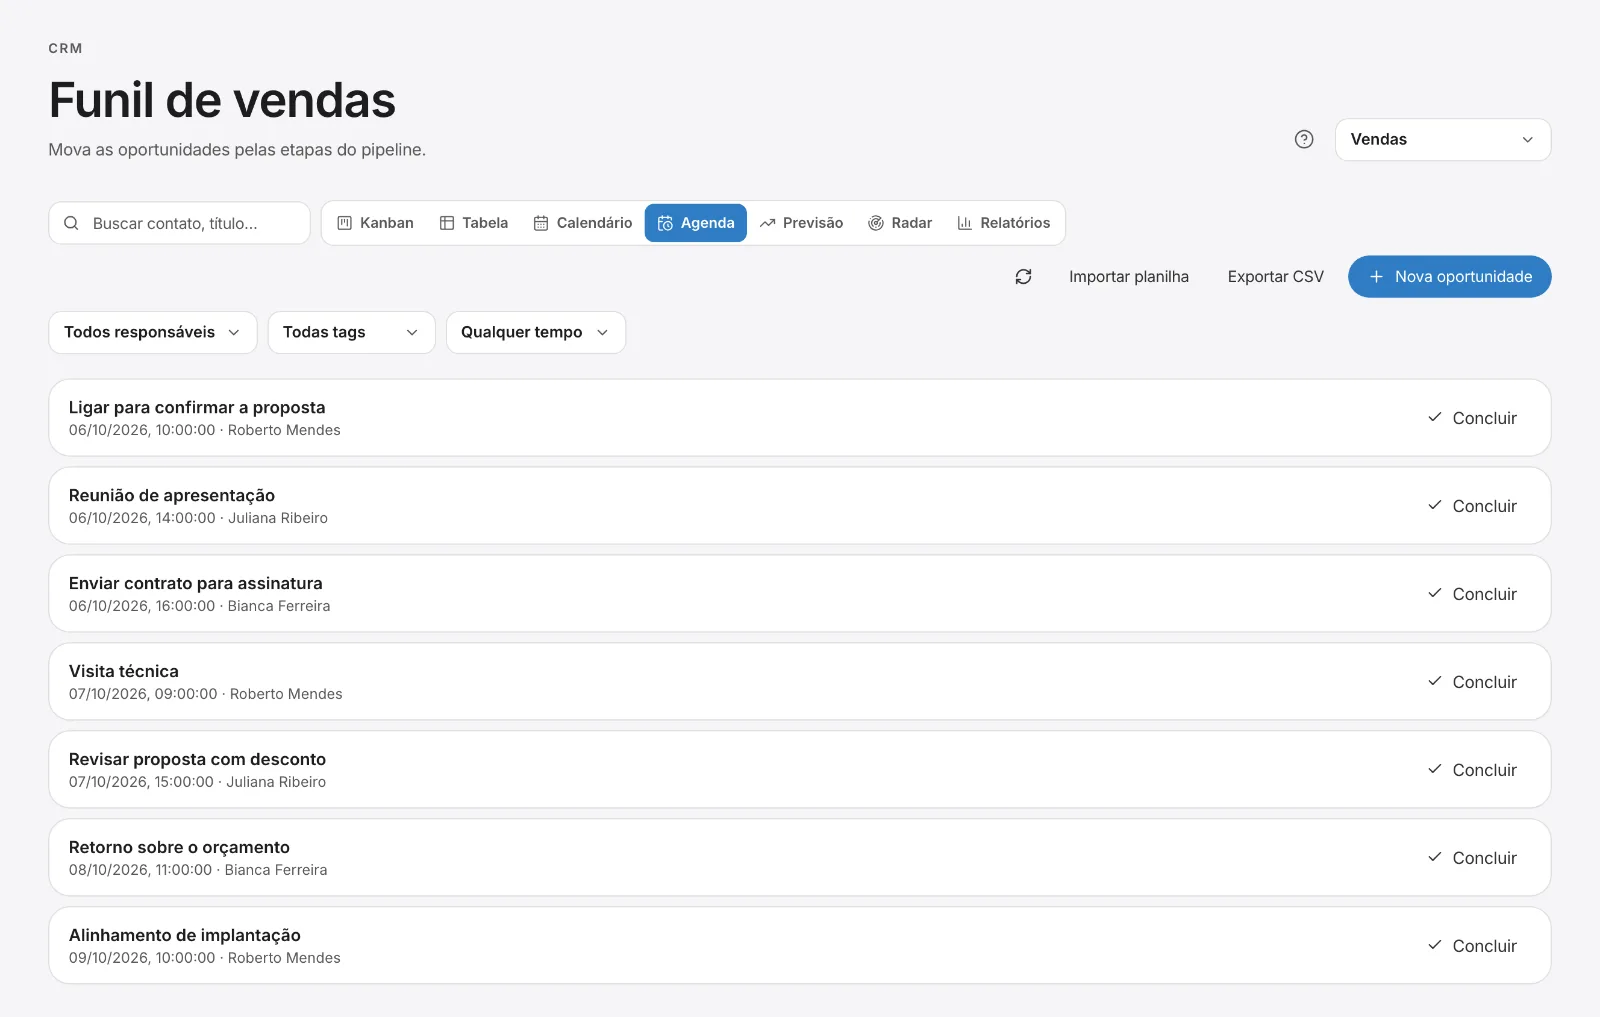The width and height of the screenshot is (1600, 1017).
Task: Click the 'Funil de vendas' page heading
Action: (x=222, y=100)
